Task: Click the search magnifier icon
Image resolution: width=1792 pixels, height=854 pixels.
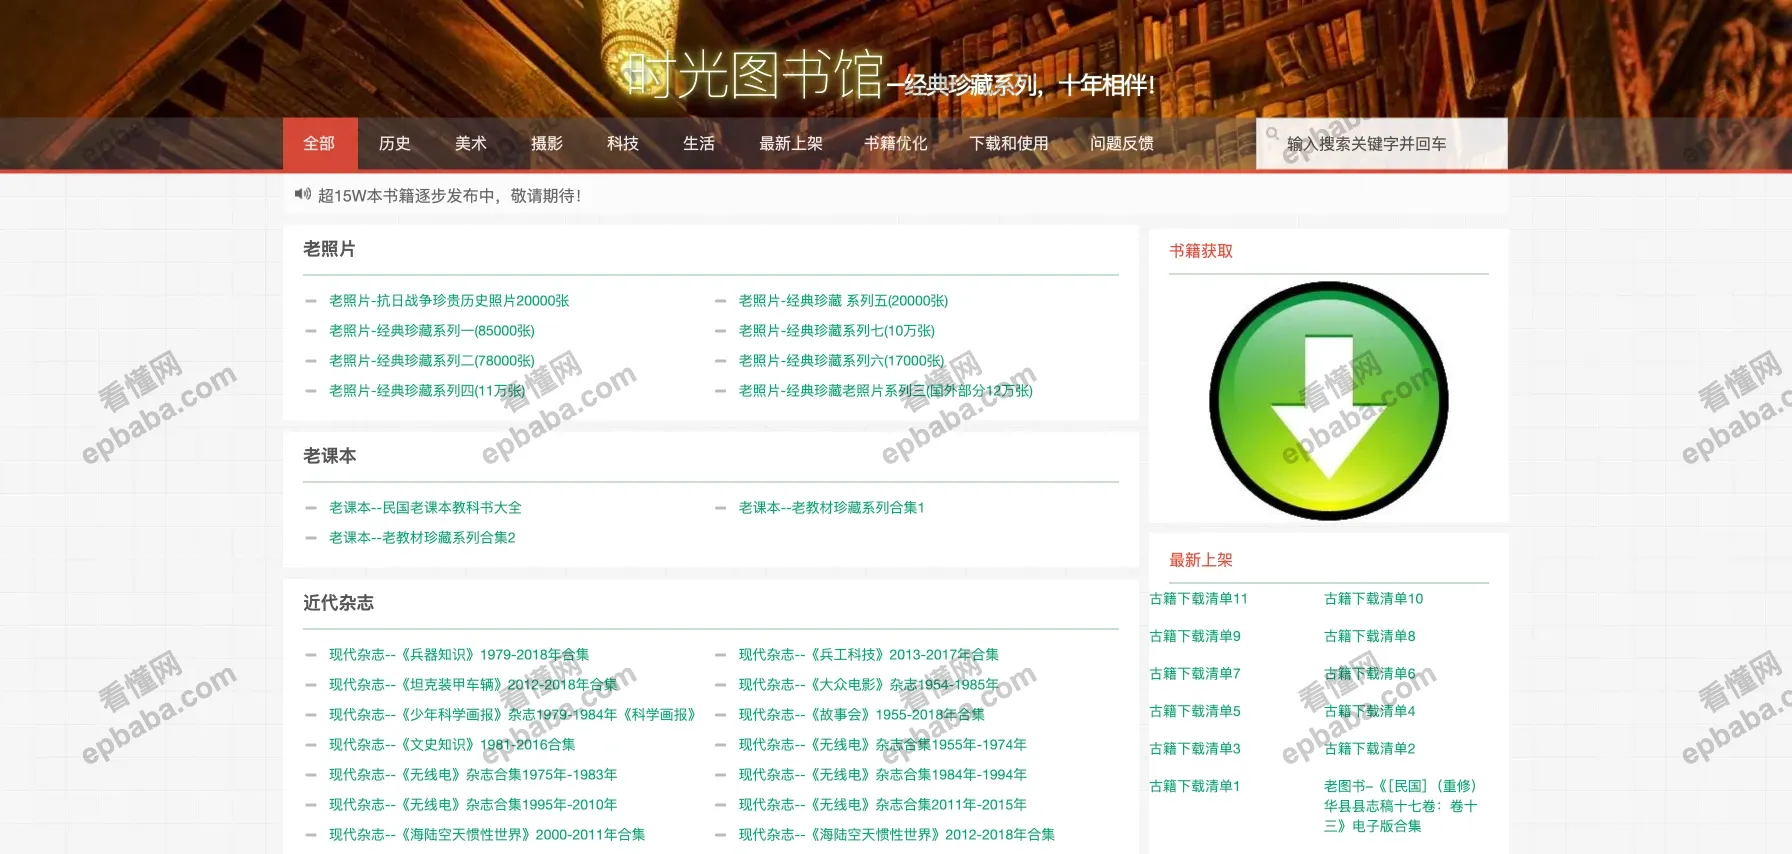Action: 1272,133
